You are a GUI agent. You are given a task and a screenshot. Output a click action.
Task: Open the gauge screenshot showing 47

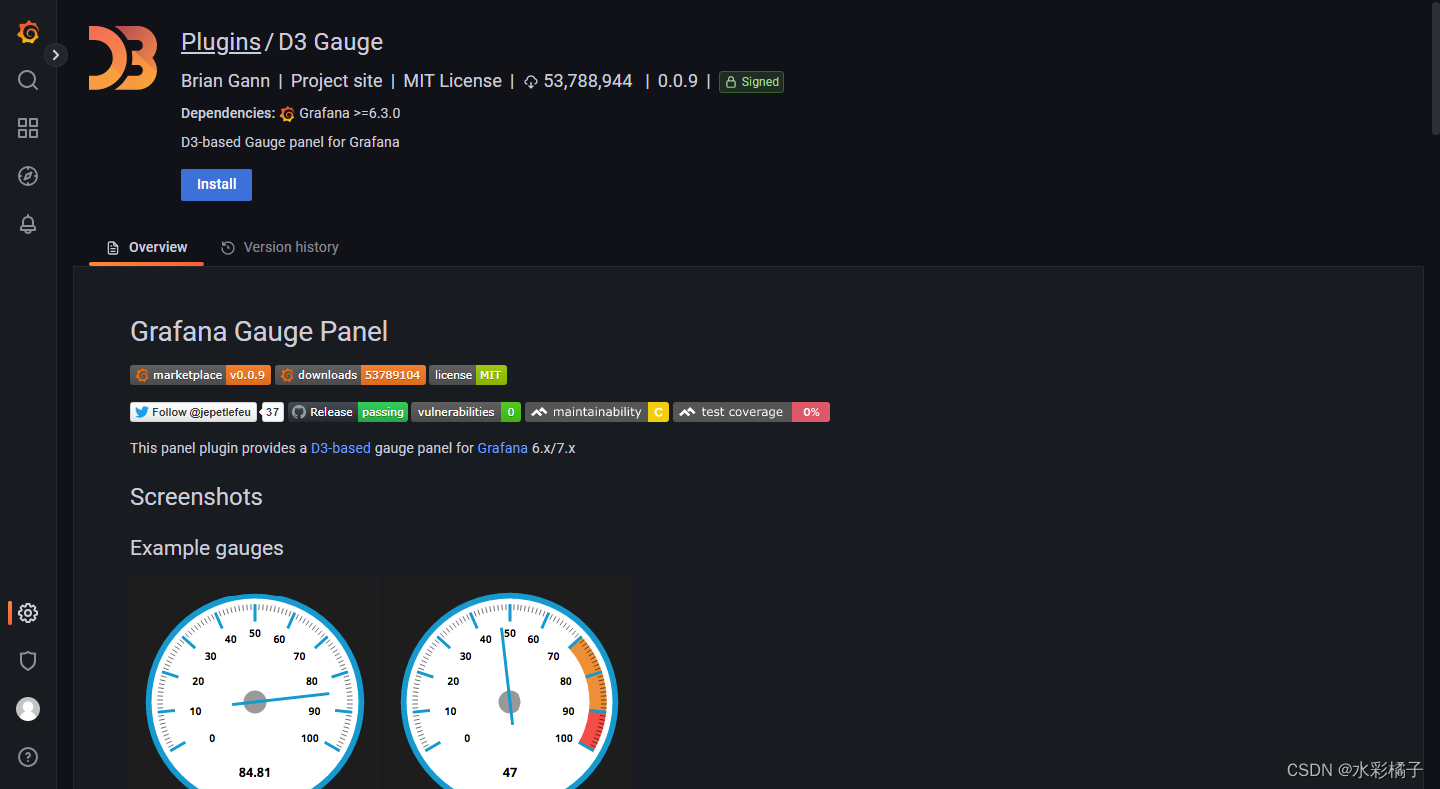pos(509,682)
